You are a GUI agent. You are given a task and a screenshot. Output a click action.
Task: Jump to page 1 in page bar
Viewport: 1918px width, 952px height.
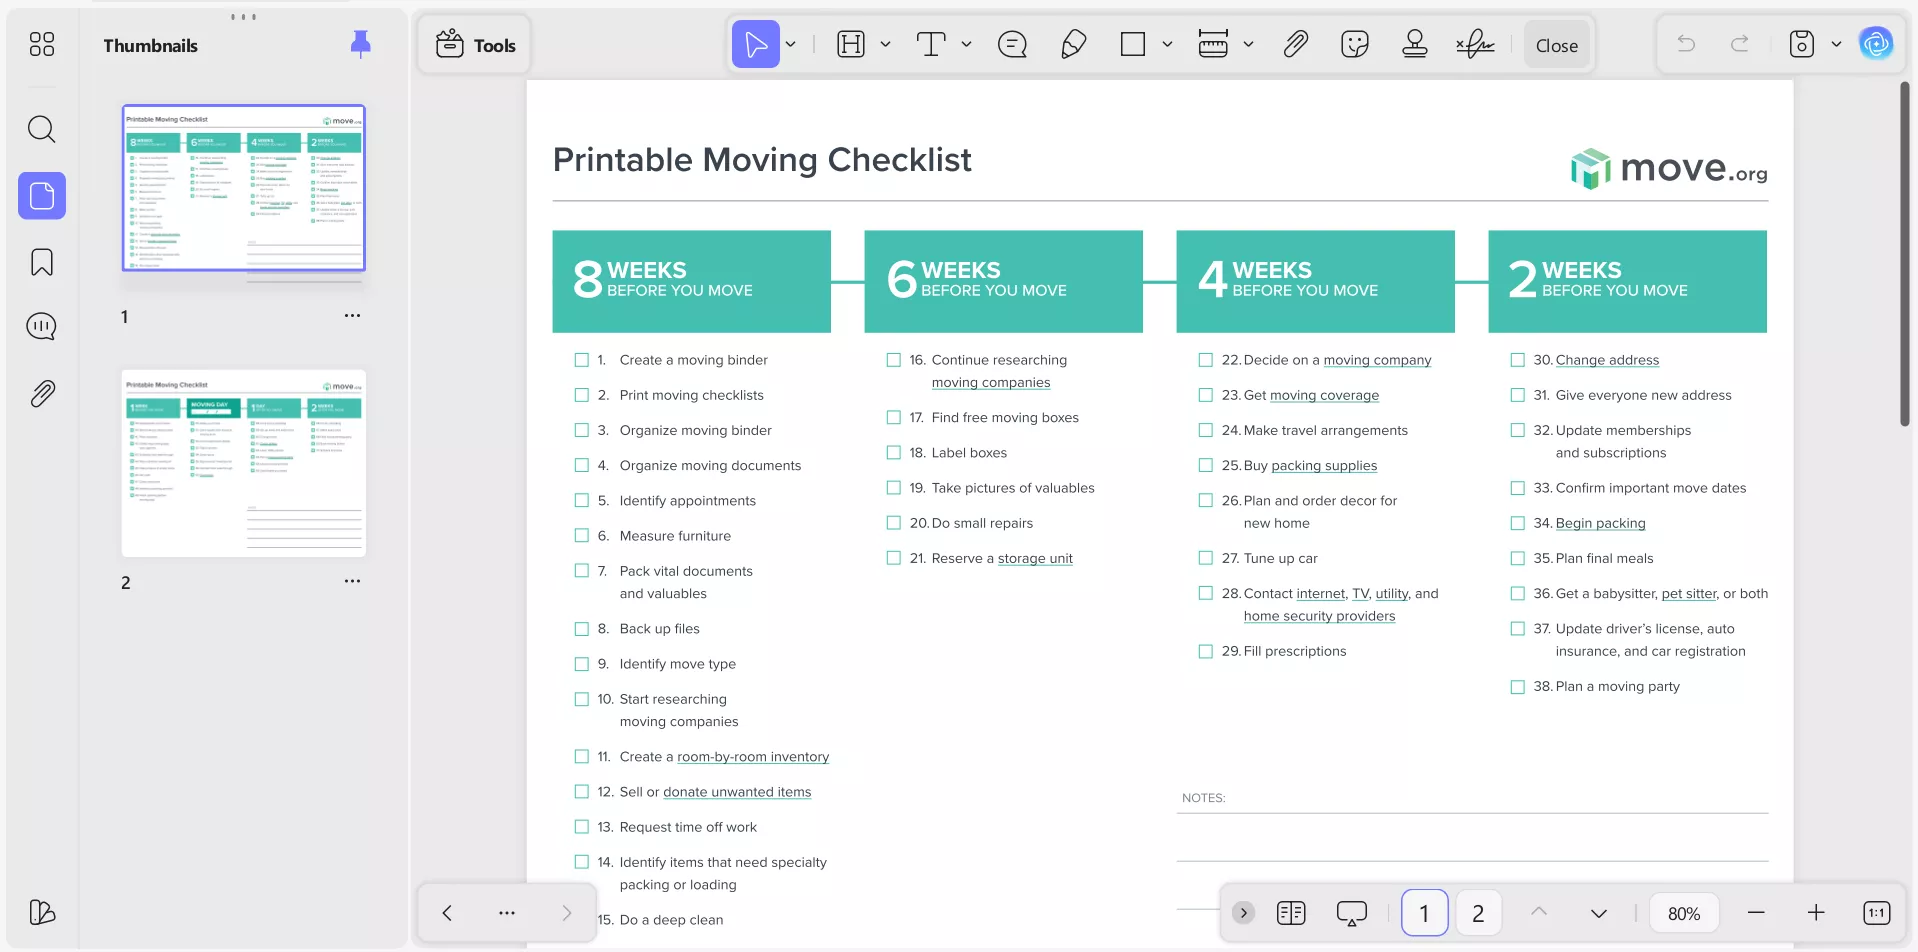(x=1424, y=913)
